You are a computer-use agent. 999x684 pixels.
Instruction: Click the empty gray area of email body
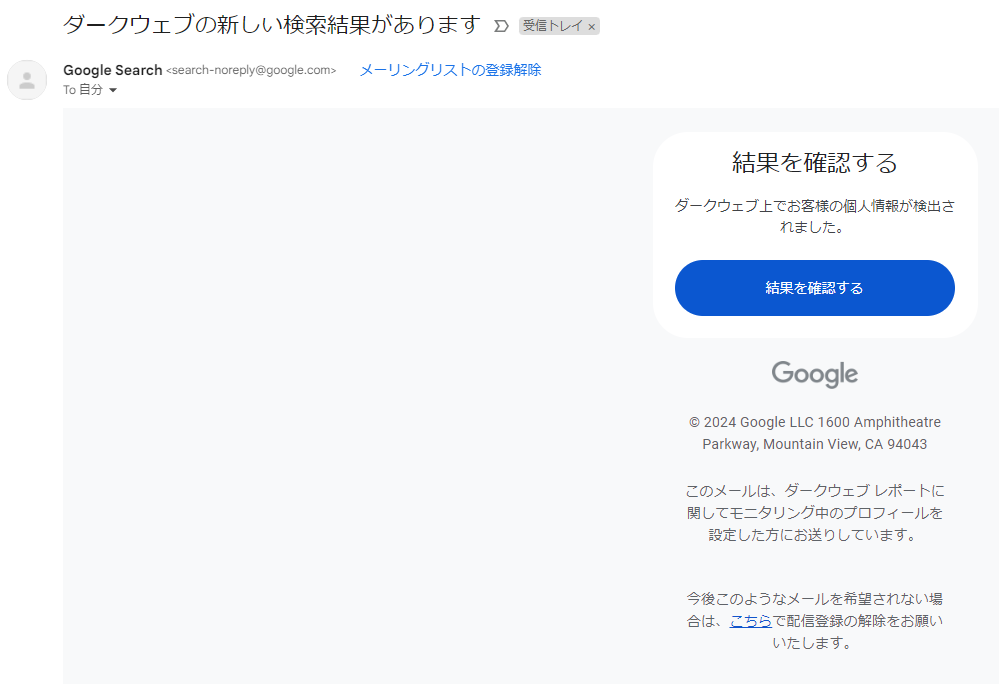pyautogui.click(x=350, y=400)
